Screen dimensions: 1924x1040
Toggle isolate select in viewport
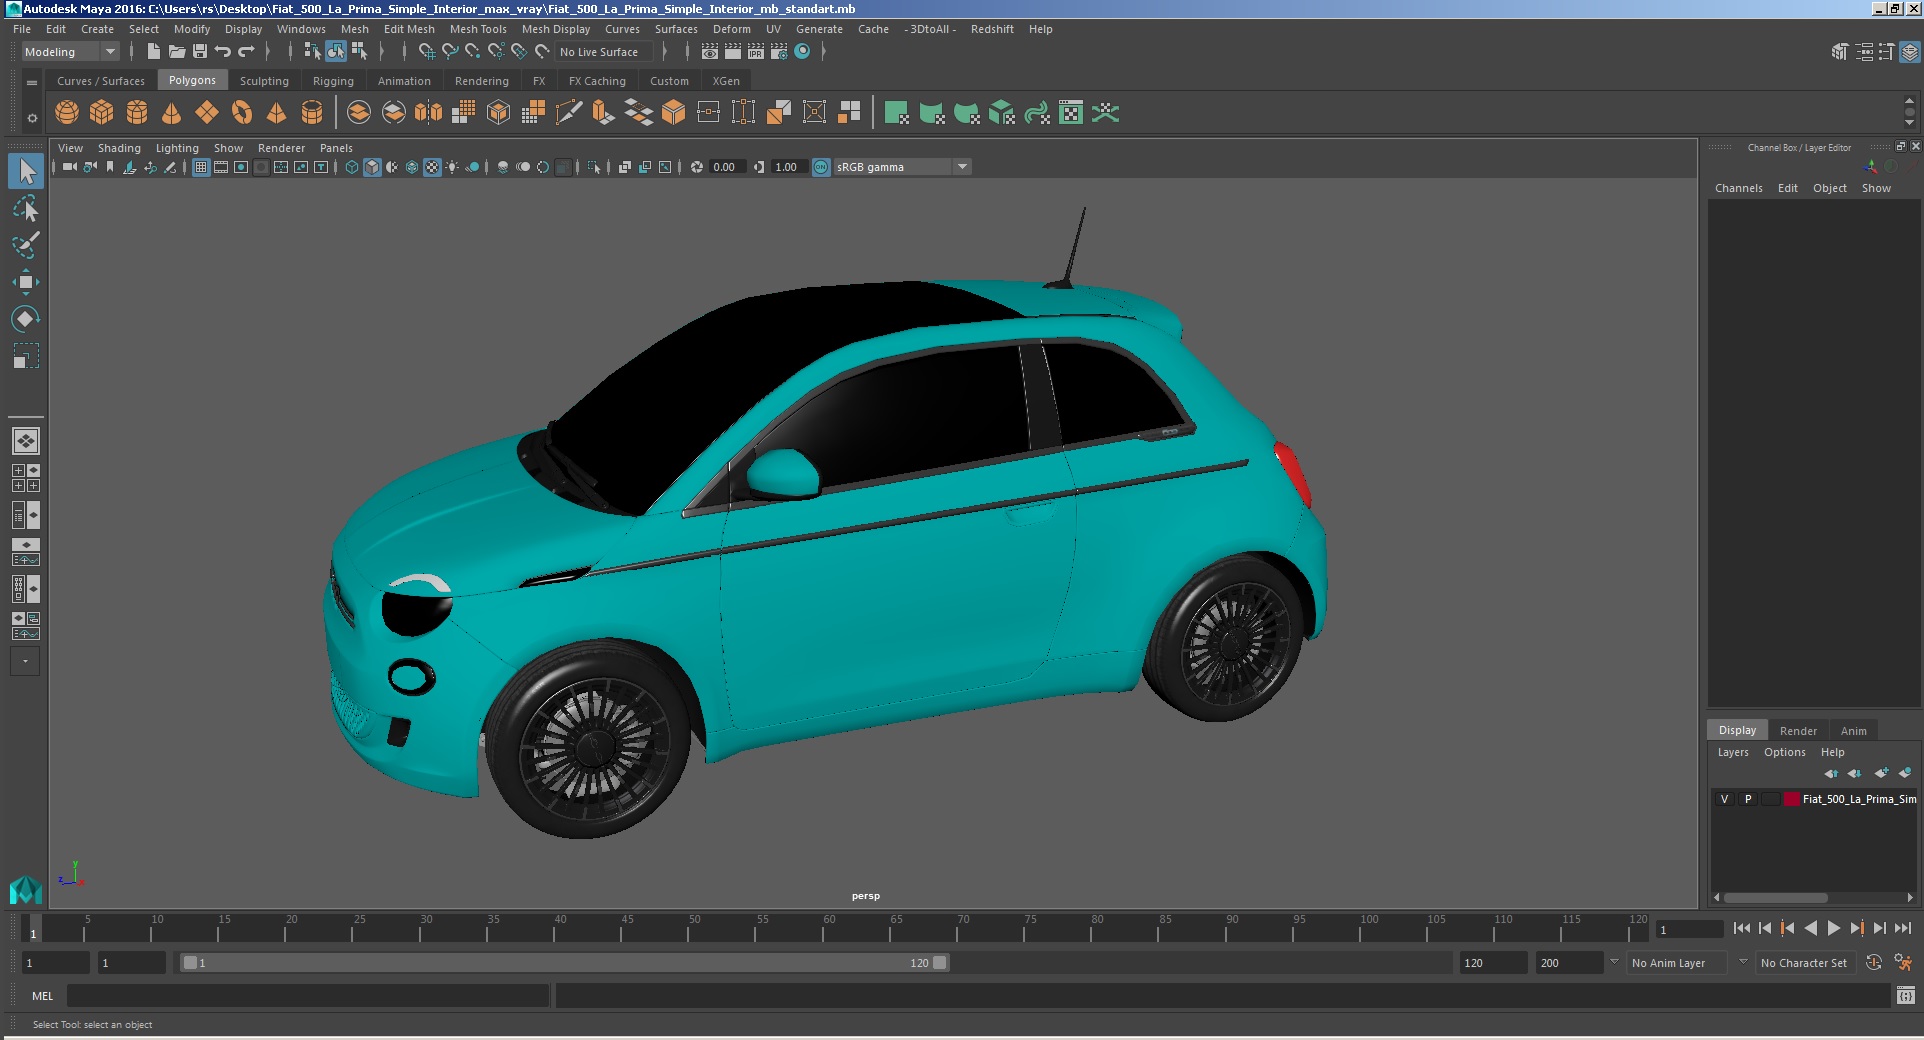point(593,167)
